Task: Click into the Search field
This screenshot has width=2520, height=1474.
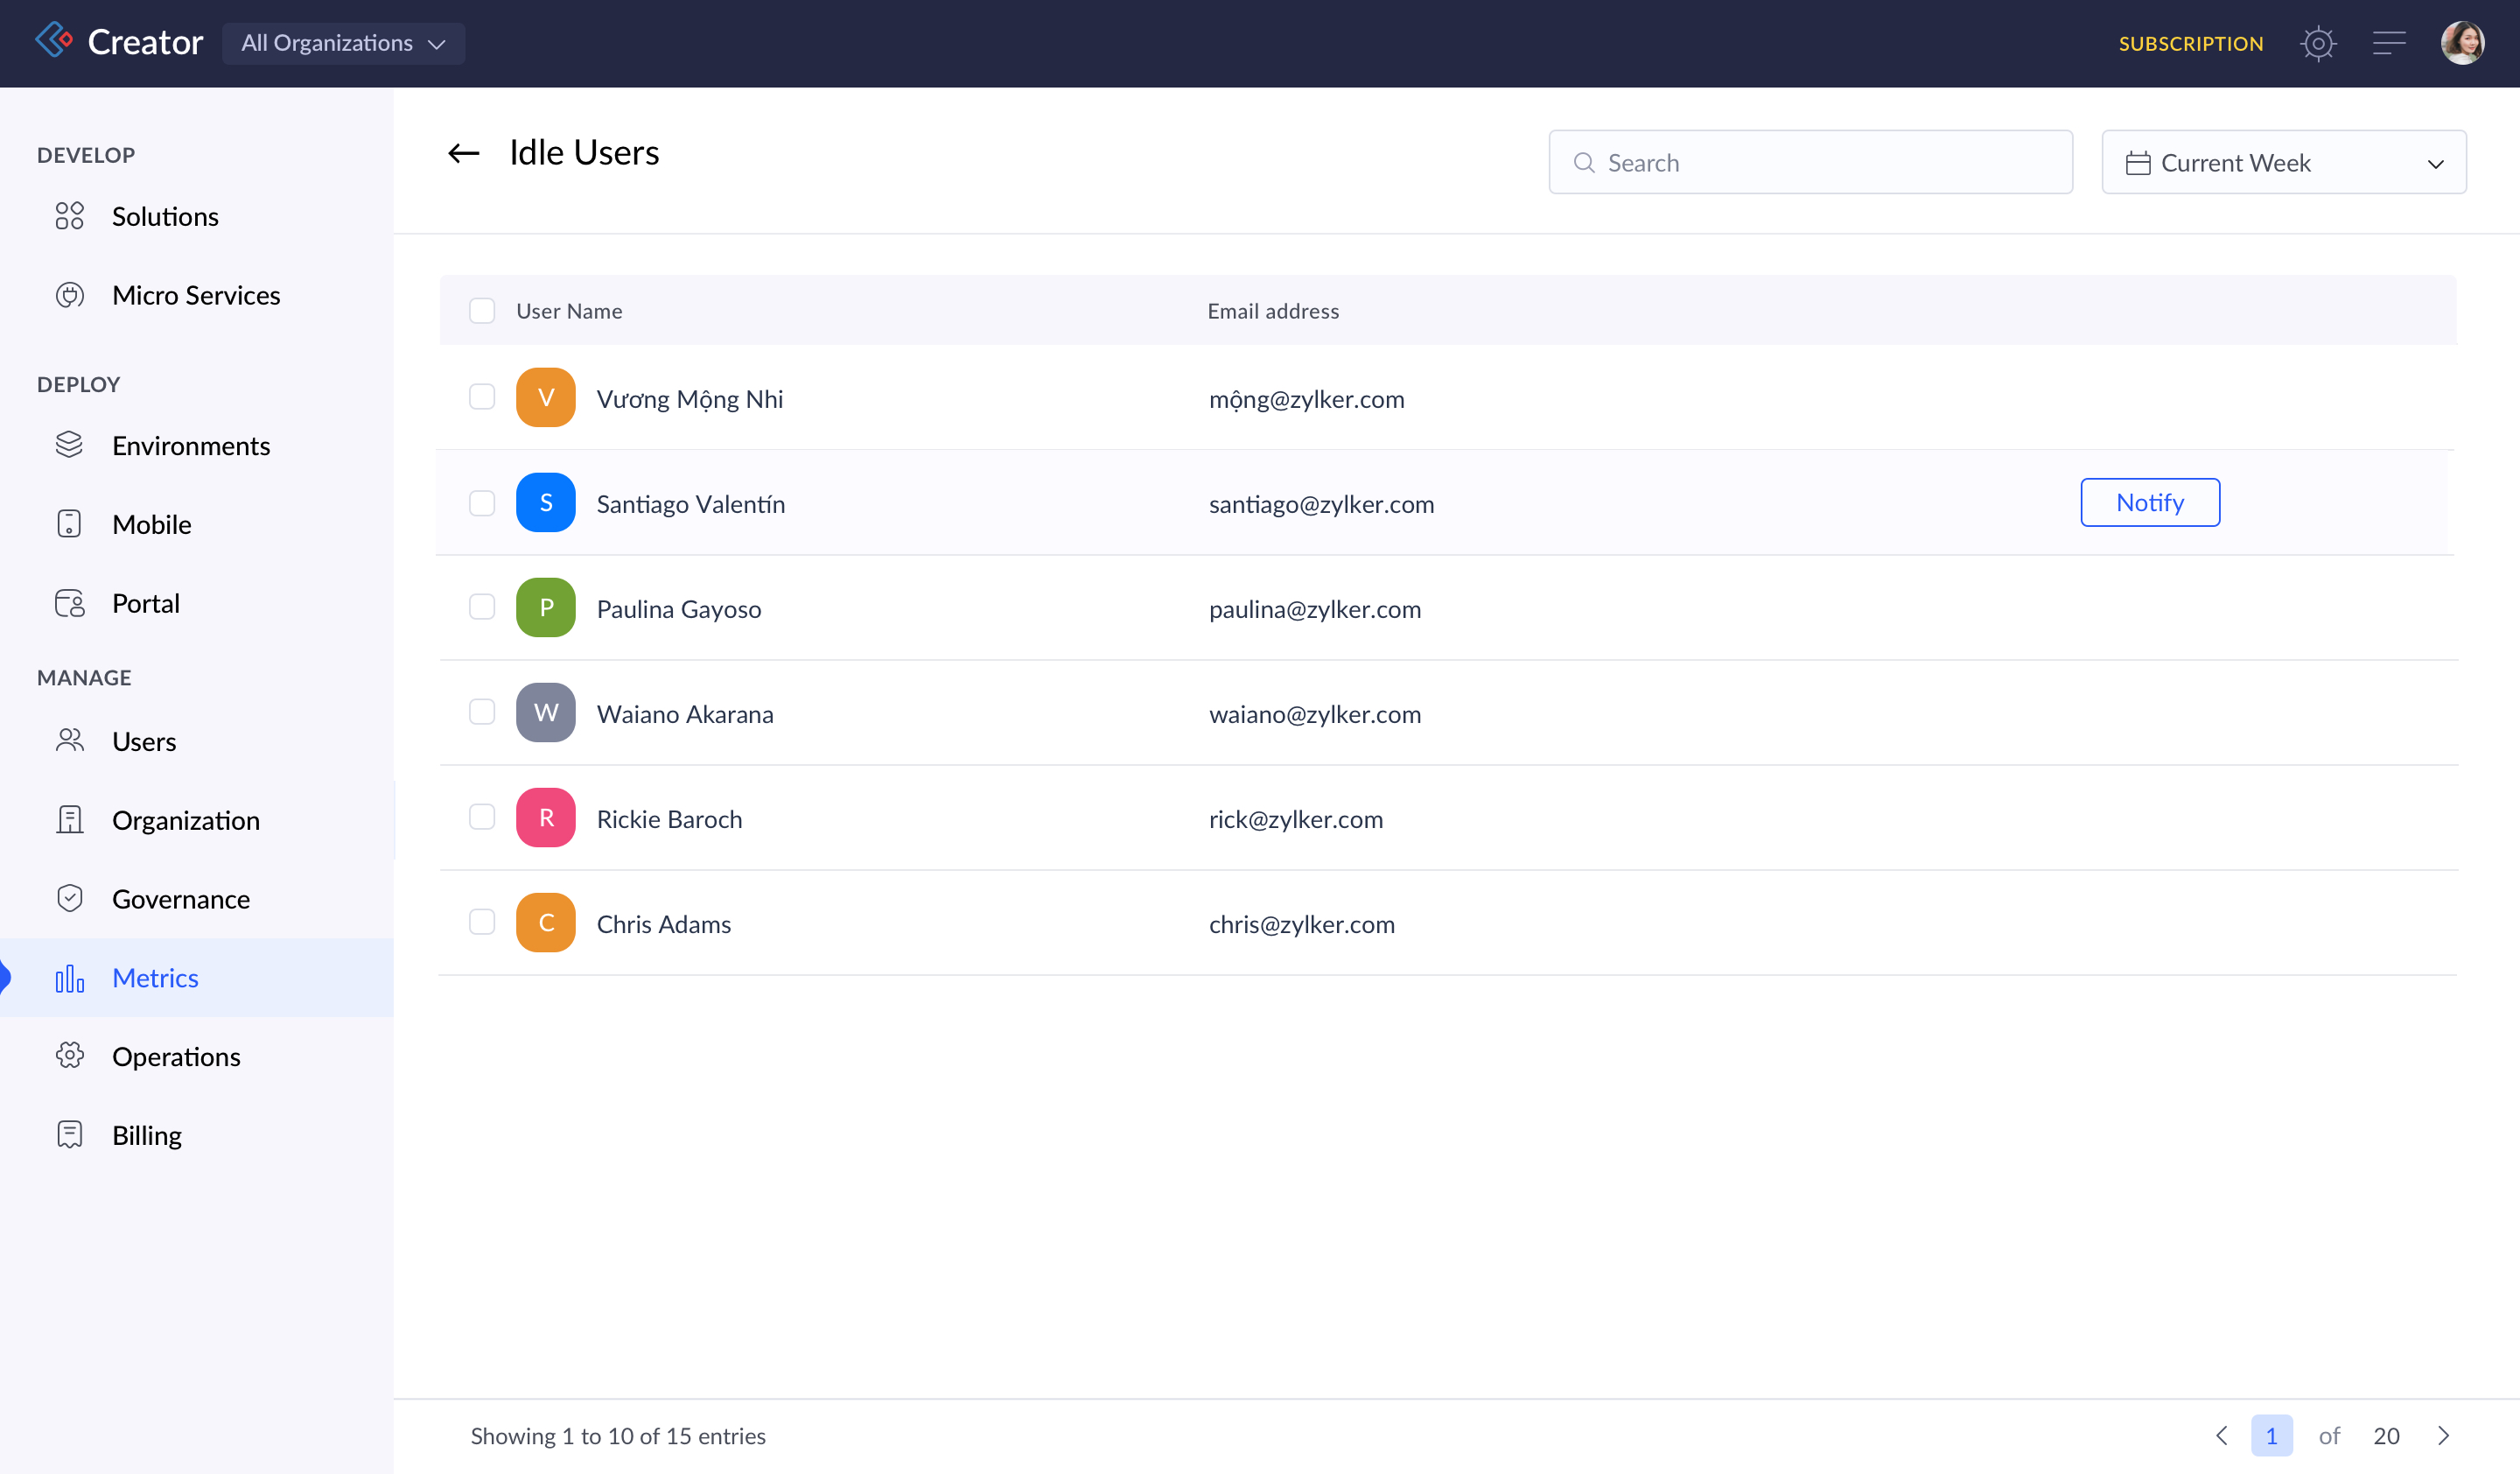Action: (1810, 162)
